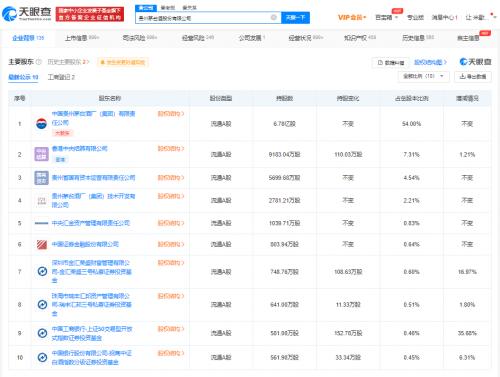Open the dash logo of shareholder row 5
Screen dimensions: 500x377
41,223
